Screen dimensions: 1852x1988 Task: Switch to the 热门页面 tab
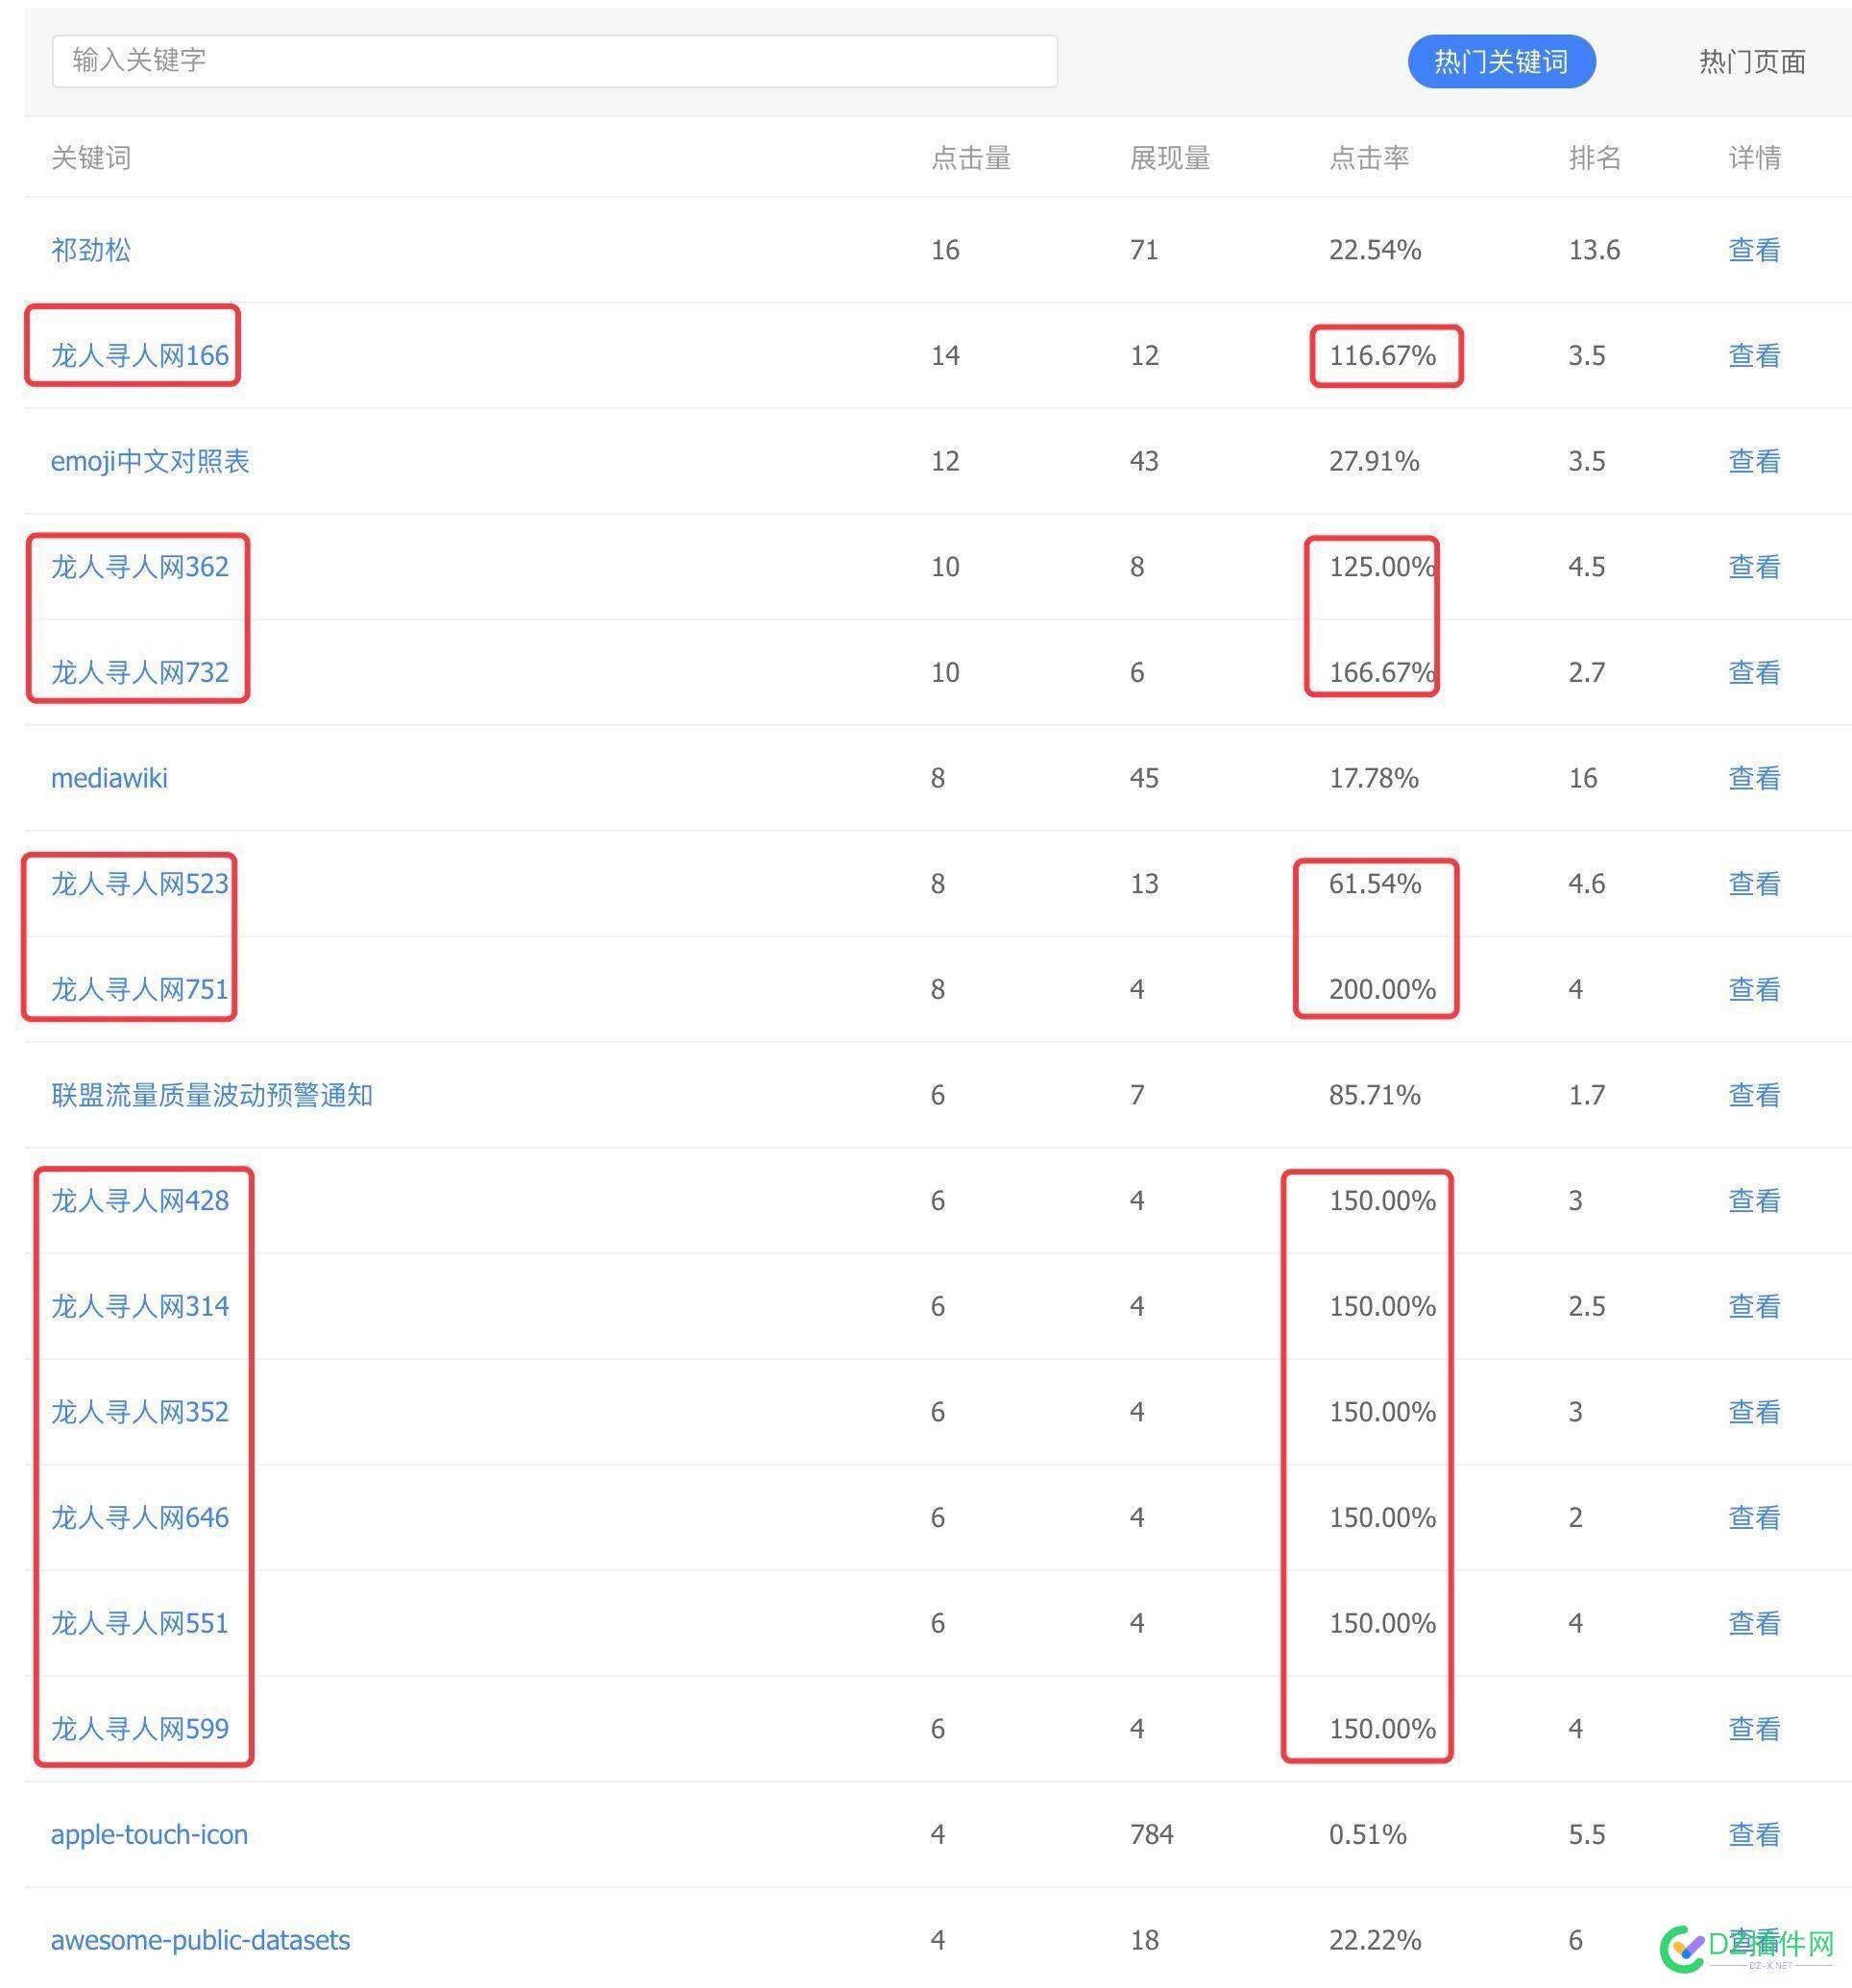pyautogui.click(x=1751, y=62)
